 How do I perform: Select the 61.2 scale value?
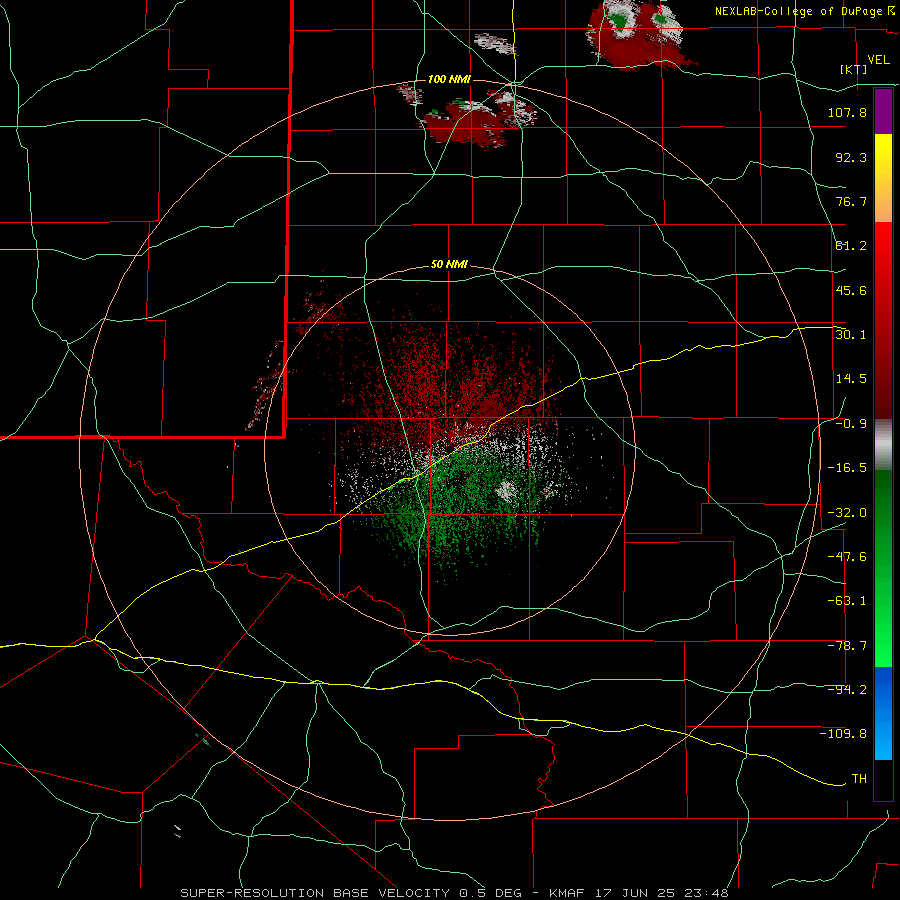coord(851,246)
